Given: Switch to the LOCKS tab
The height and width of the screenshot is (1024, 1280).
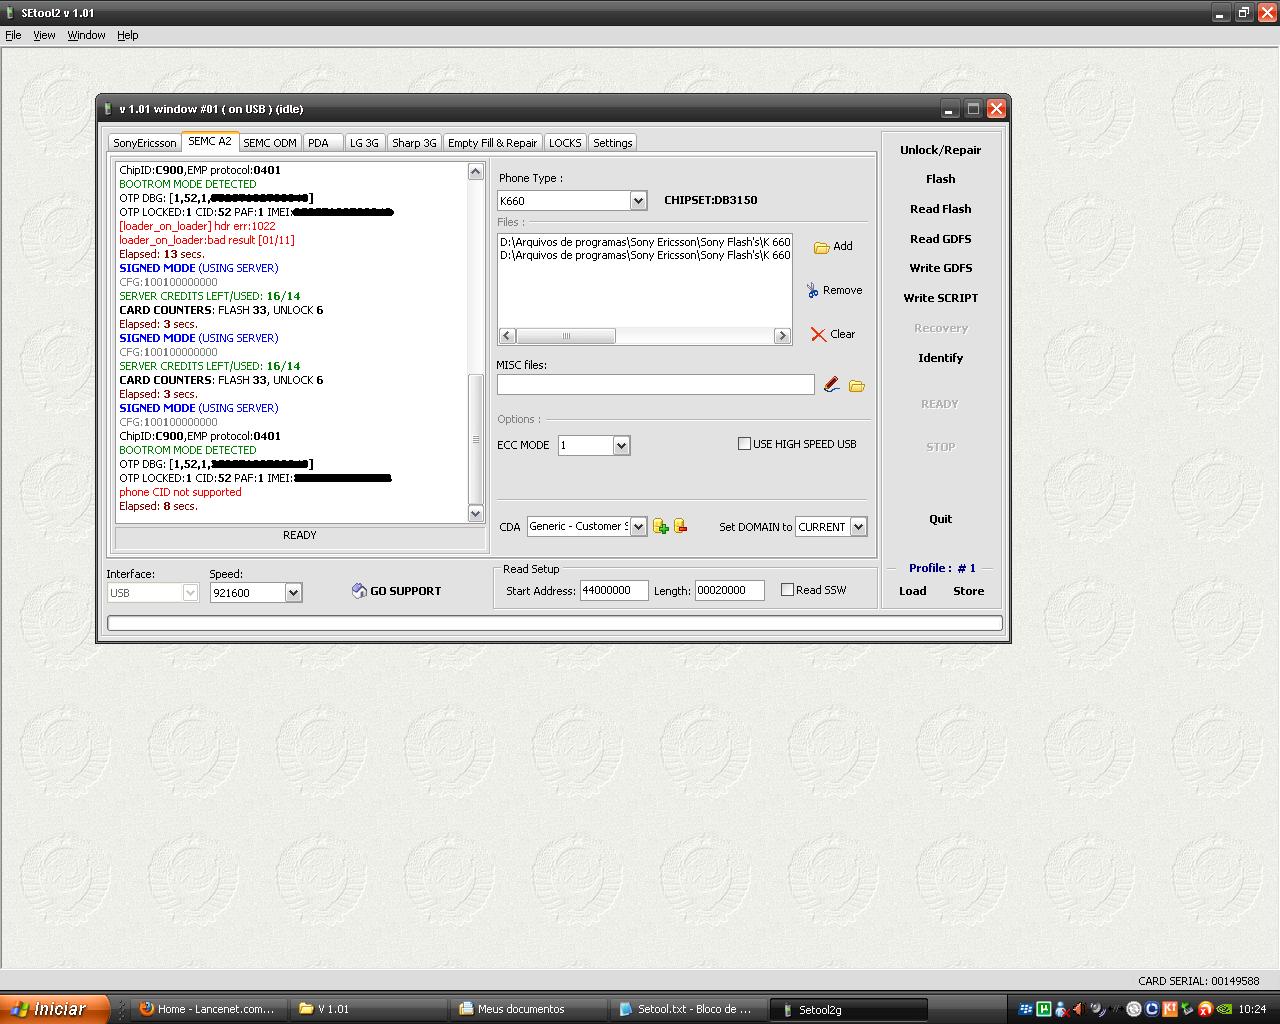Looking at the screenshot, I should click(x=565, y=143).
